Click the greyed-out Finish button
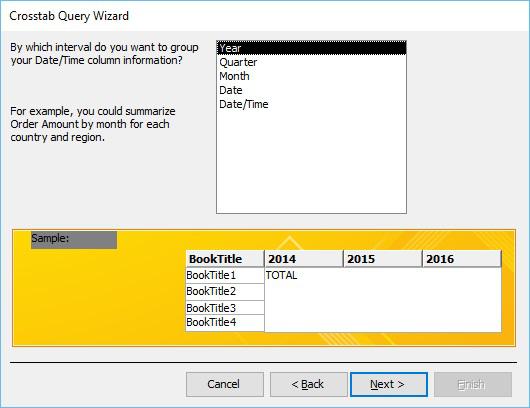 (473, 384)
